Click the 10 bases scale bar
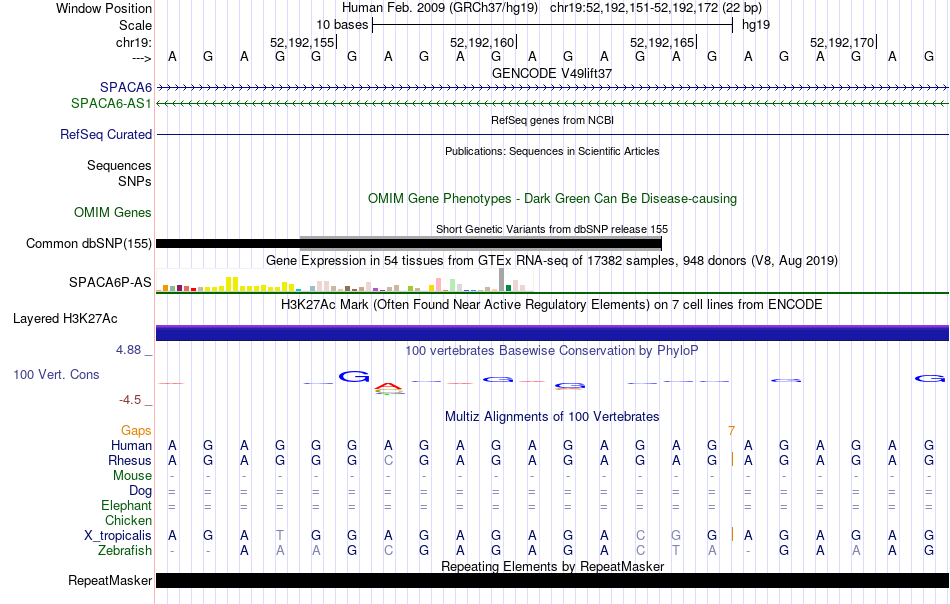This screenshot has width=950, height=604. tap(552, 25)
